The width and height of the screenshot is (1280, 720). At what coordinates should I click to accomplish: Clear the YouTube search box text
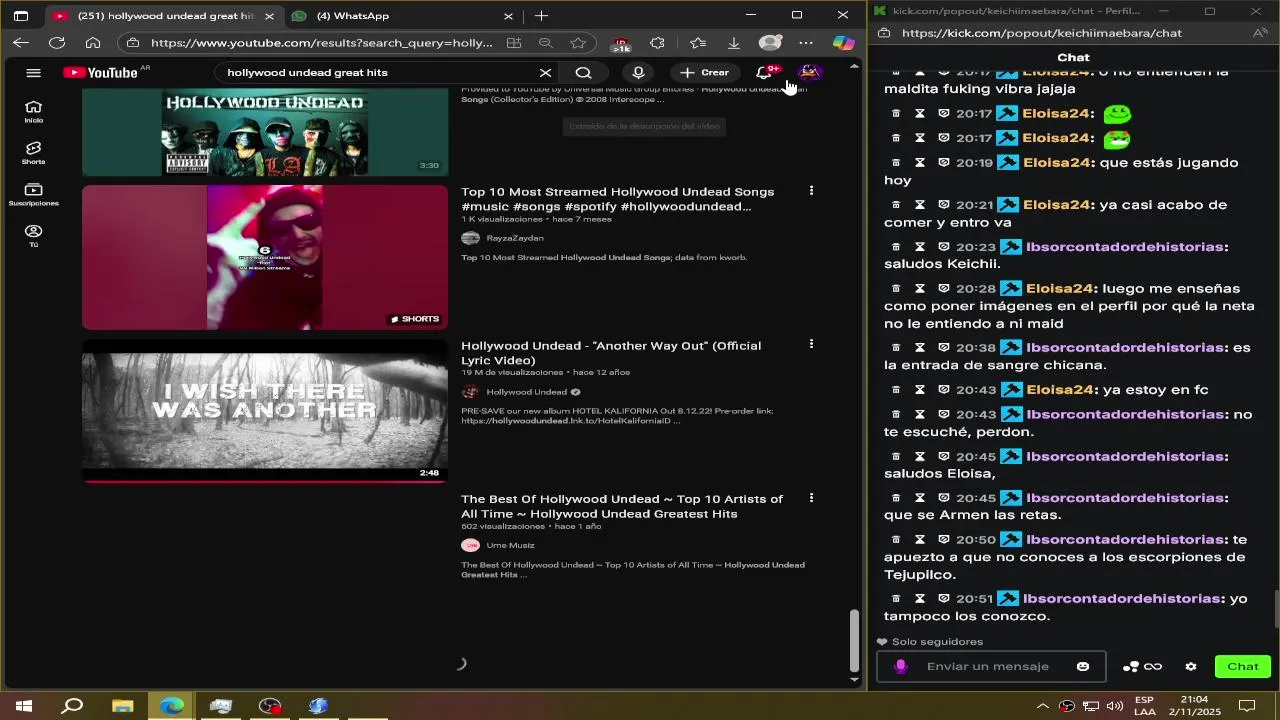(x=545, y=72)
